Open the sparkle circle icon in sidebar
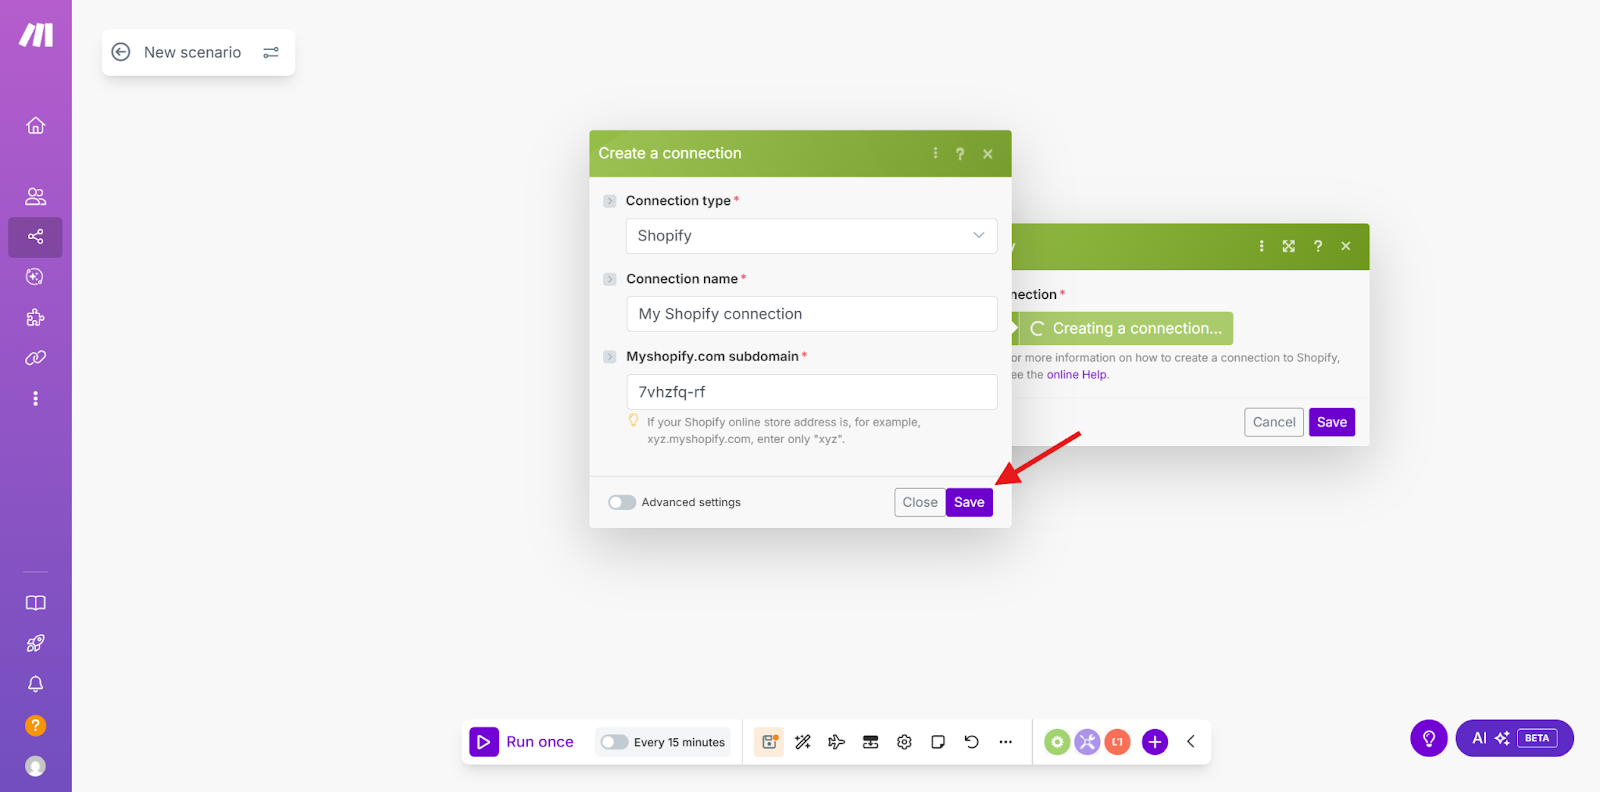 (36, 277)
